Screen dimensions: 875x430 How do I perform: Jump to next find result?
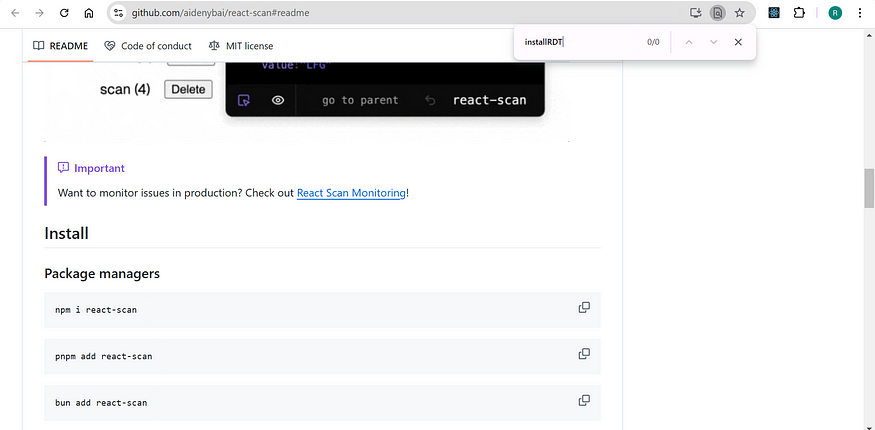[713, 42]
